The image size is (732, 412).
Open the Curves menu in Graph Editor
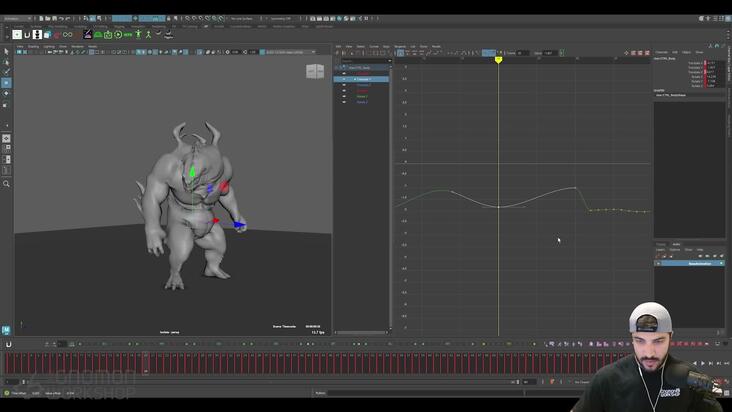[374, 47]
